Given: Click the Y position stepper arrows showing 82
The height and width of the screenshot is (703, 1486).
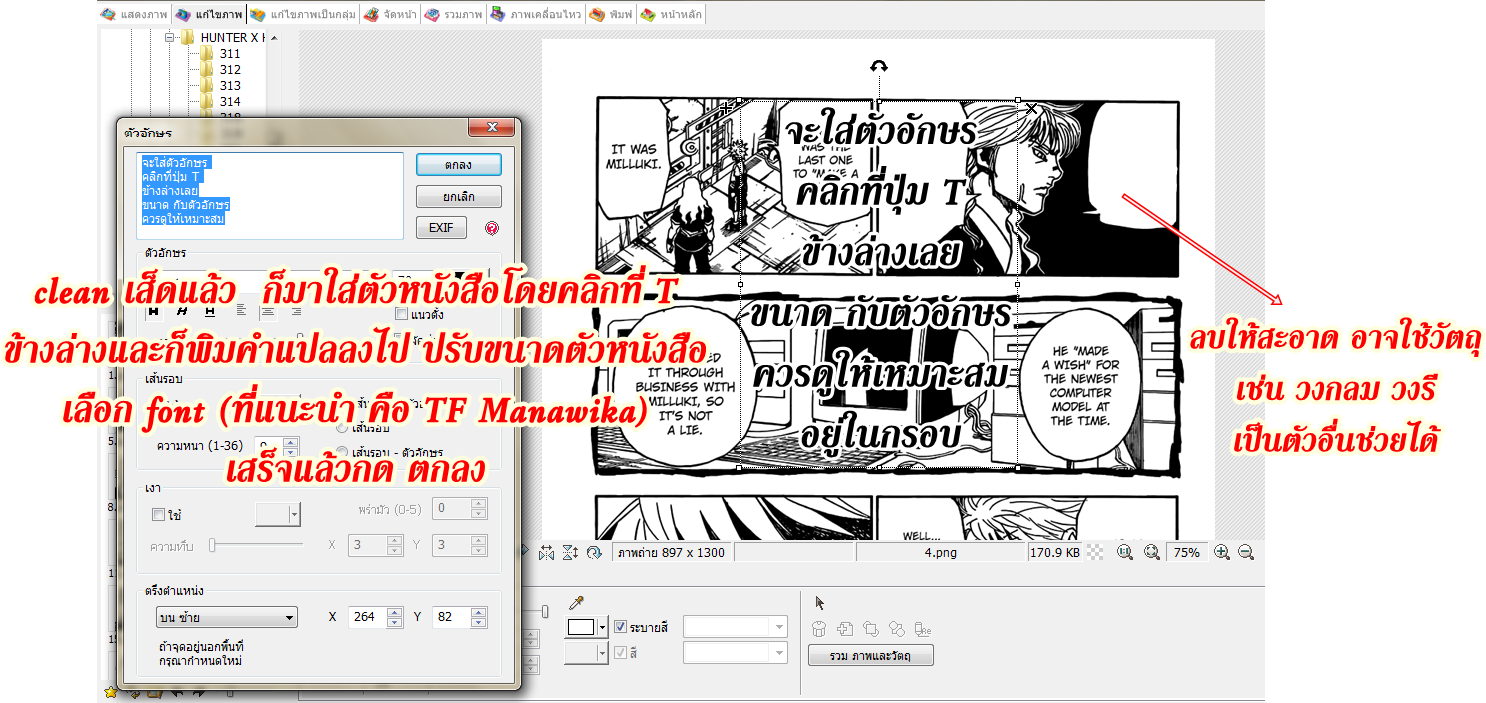Looking at the screenshot, I should point(479,617).
